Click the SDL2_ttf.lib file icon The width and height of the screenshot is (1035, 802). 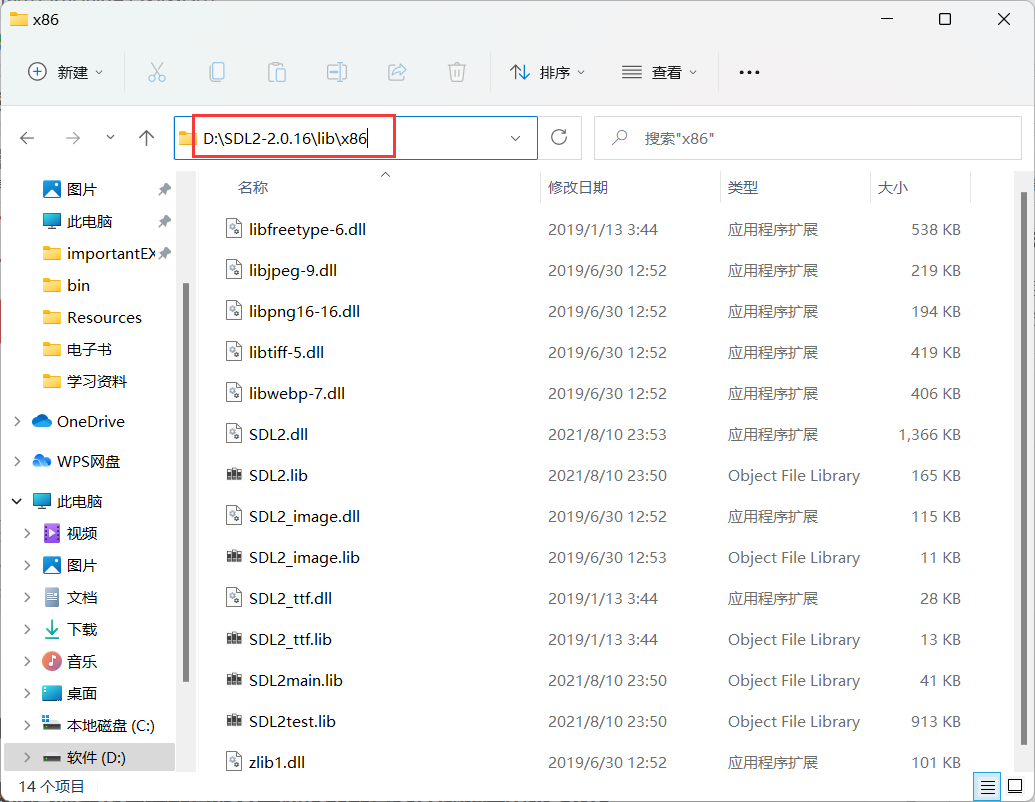pyautogui.click(x=234, y=638)
